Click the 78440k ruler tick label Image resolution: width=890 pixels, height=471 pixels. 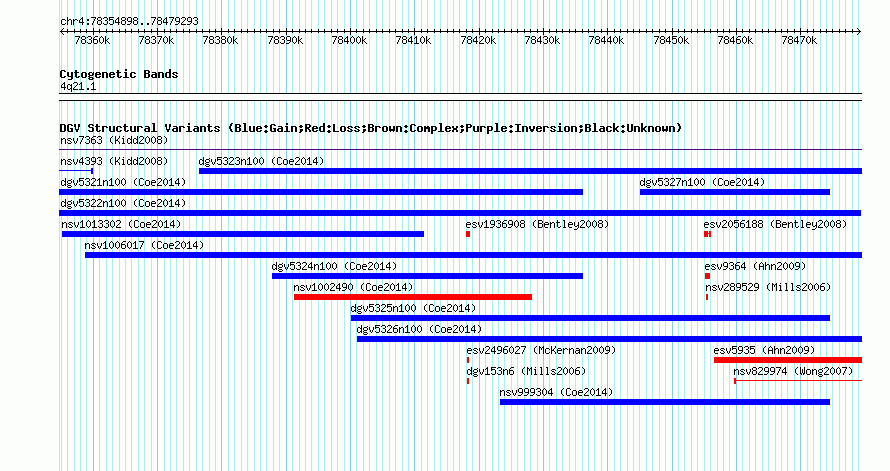(x=606, y=40)
